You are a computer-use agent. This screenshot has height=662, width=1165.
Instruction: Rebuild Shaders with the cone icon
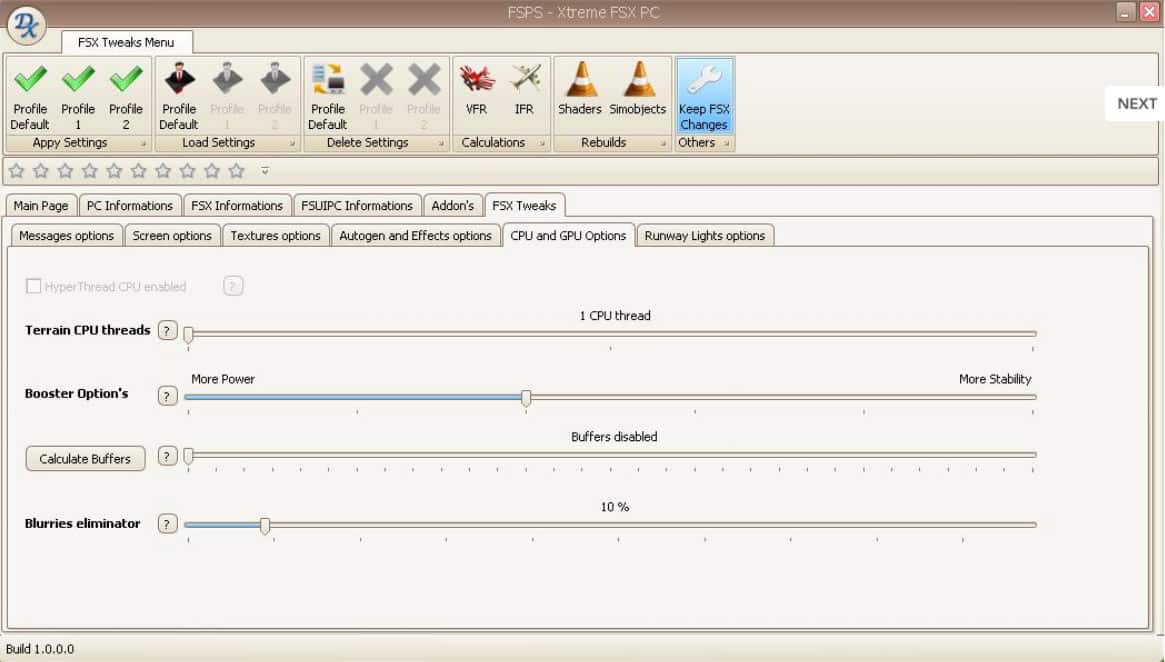pyautogui.click(x=580, y=93)
